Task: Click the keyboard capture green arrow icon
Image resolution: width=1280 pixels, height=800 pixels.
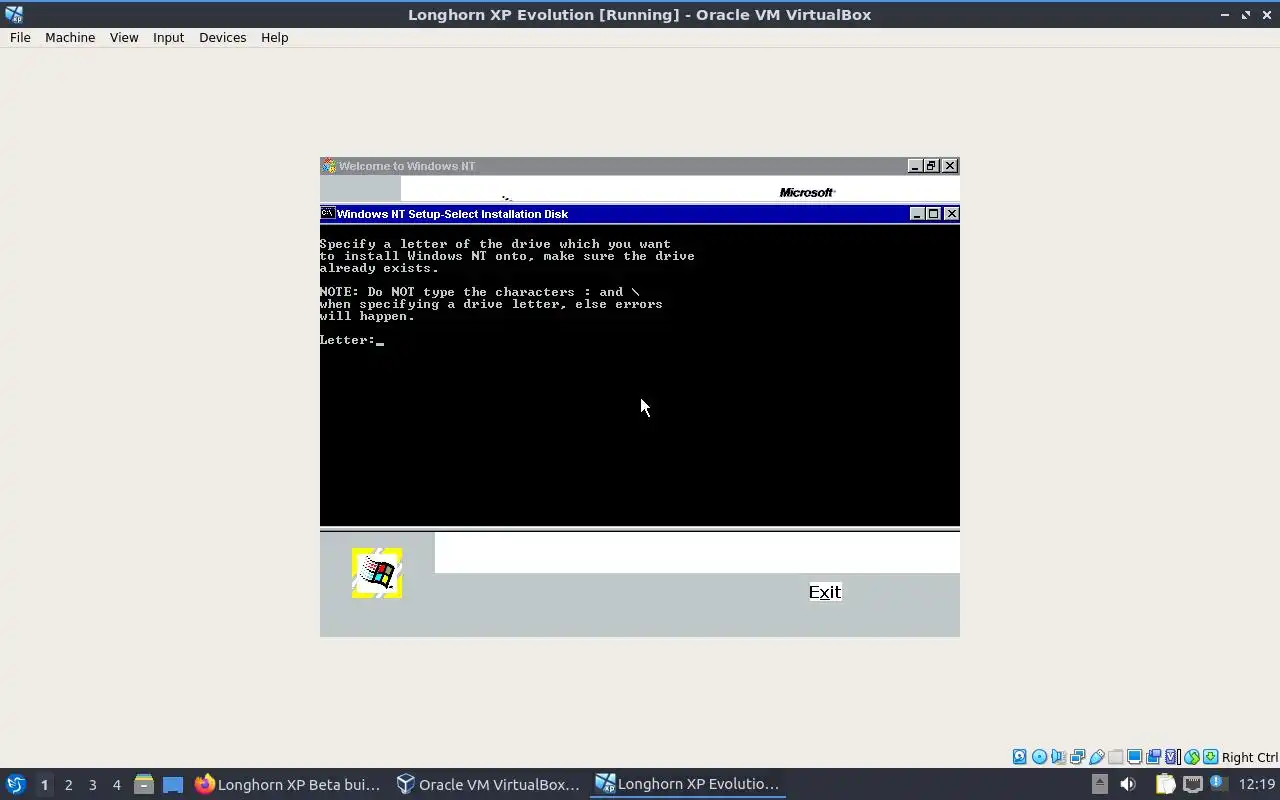Action: 1210,757
